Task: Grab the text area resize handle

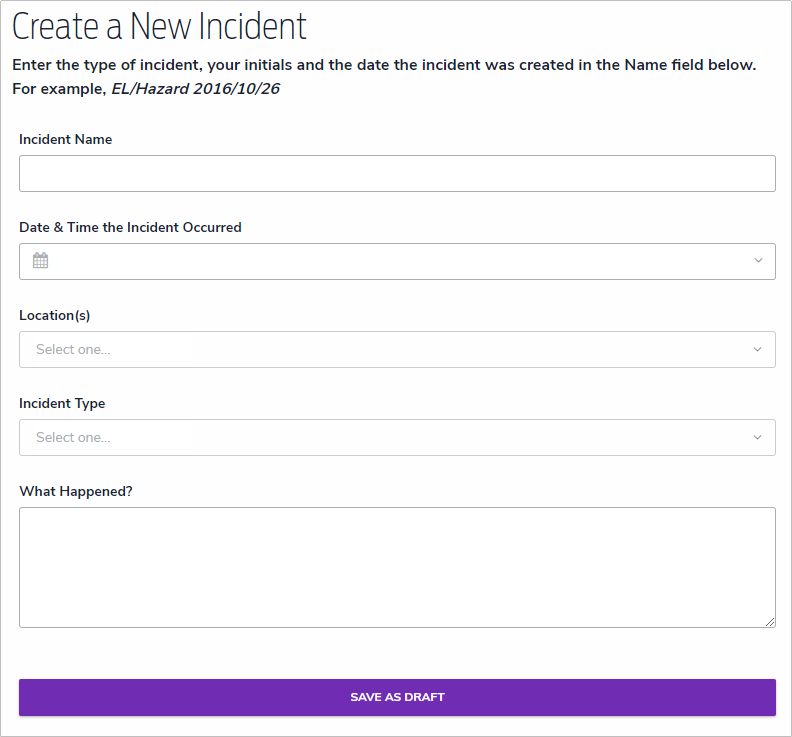Action: 770,622
